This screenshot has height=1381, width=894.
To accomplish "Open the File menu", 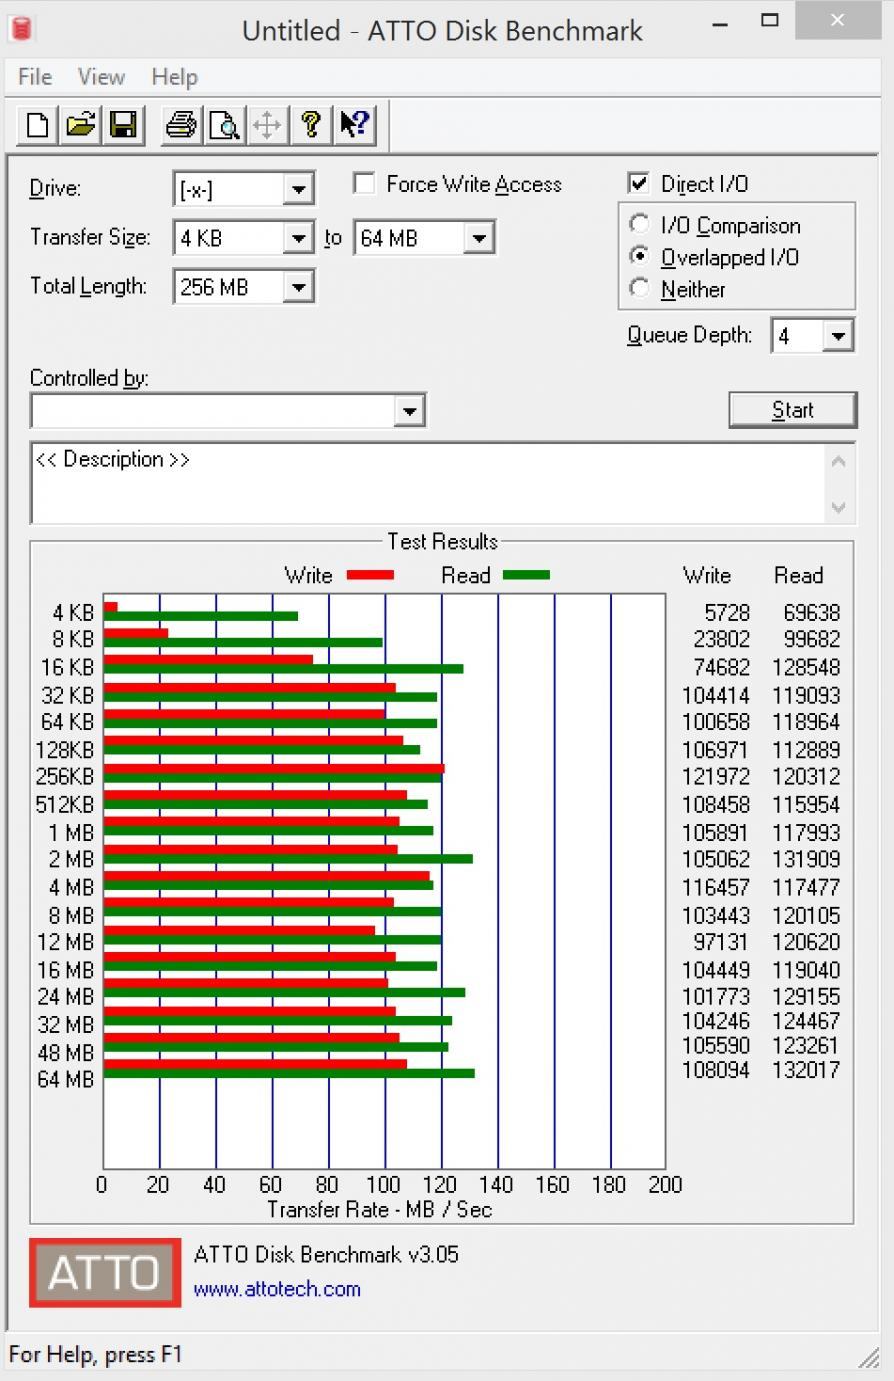I will tap(35, 77).
